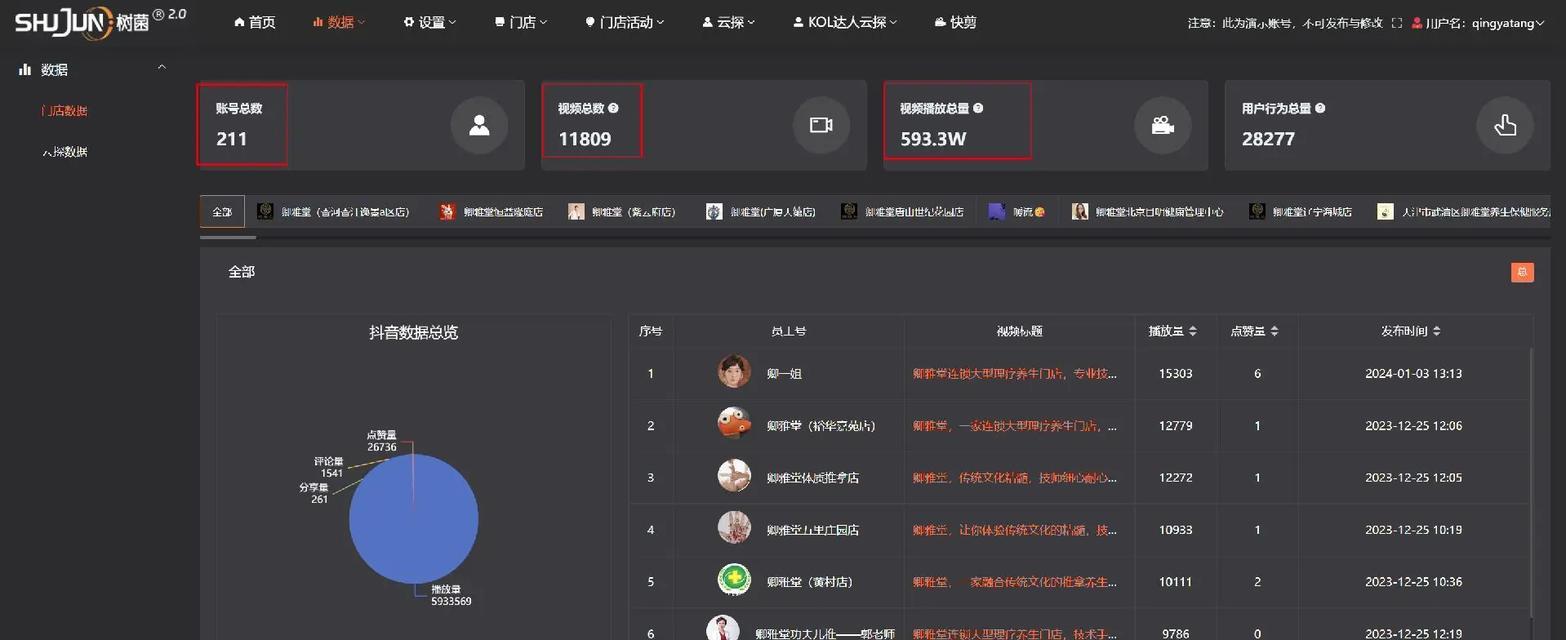The image size is (1566, 640).
Task: Click the 28277 user behavior total value
Action: [1268, 139]
